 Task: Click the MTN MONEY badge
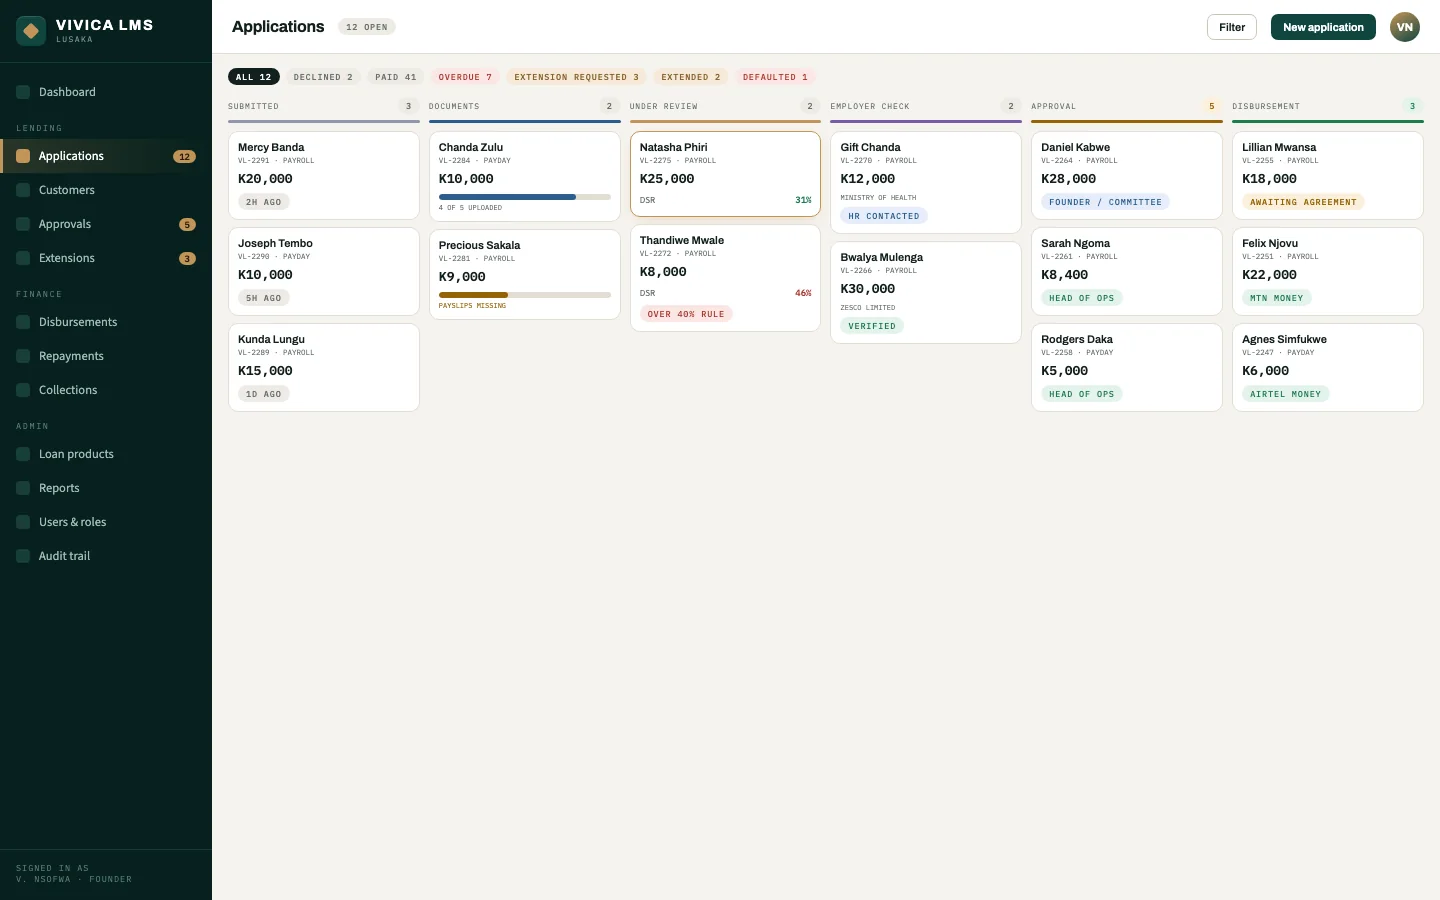click(1277, 298)
